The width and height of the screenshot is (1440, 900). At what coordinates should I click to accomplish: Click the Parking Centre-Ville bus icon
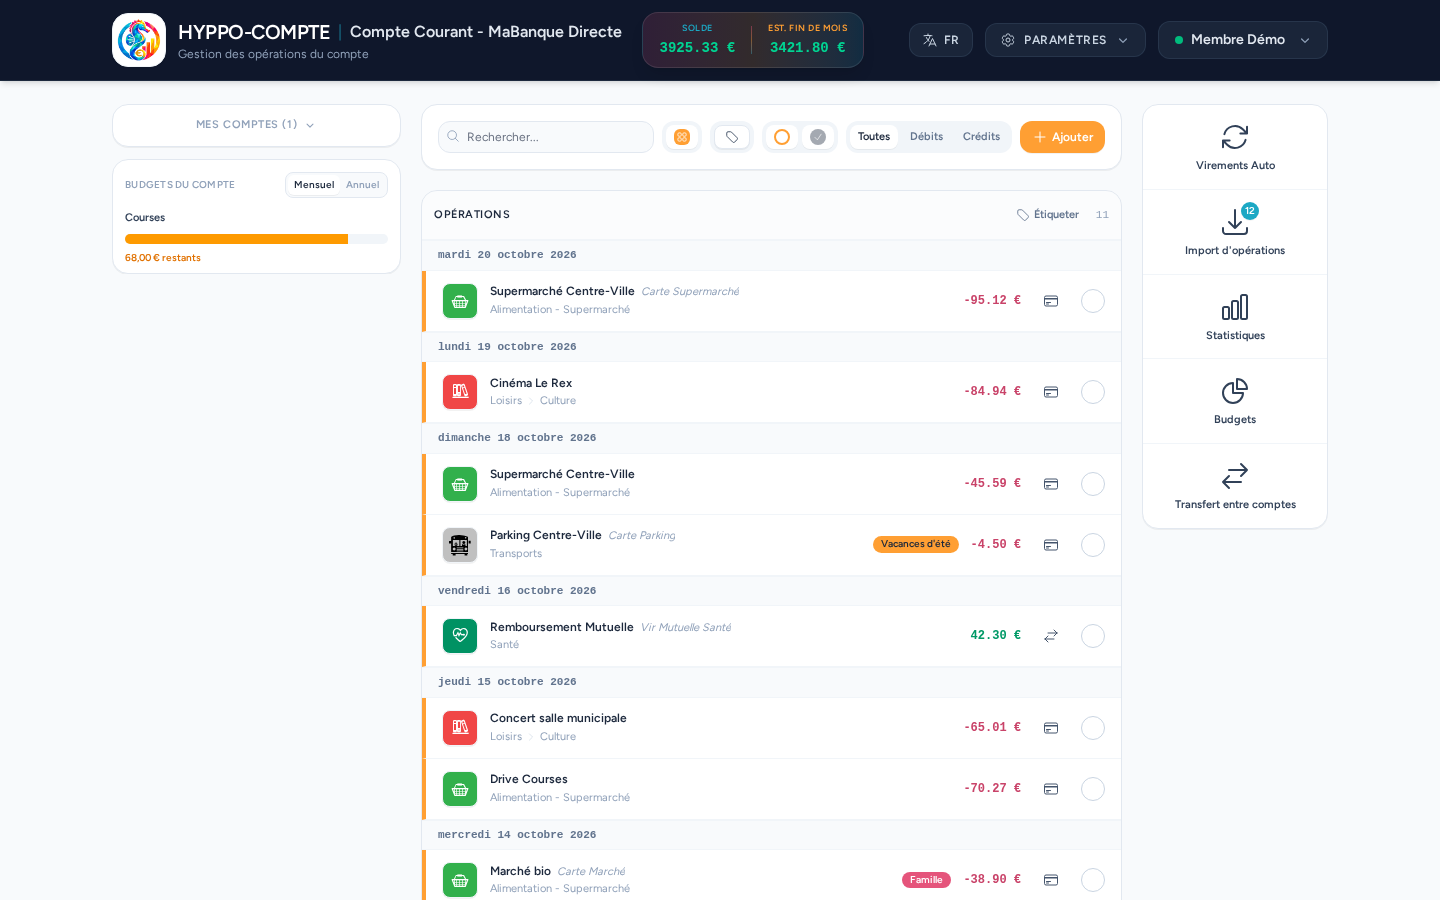460,545
